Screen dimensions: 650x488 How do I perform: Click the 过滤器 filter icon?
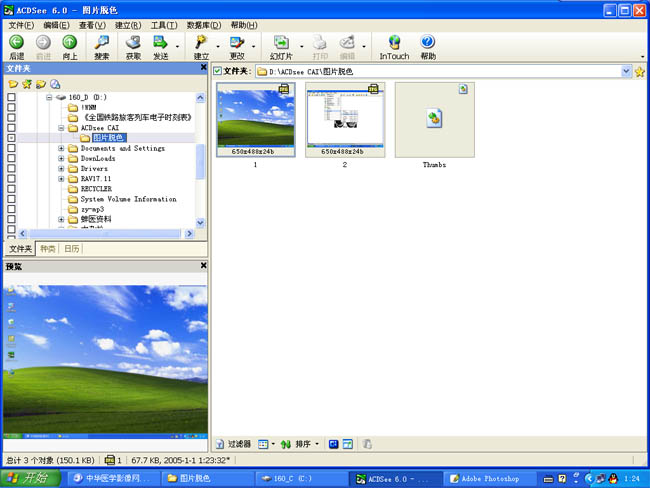(x=220, y=444)
